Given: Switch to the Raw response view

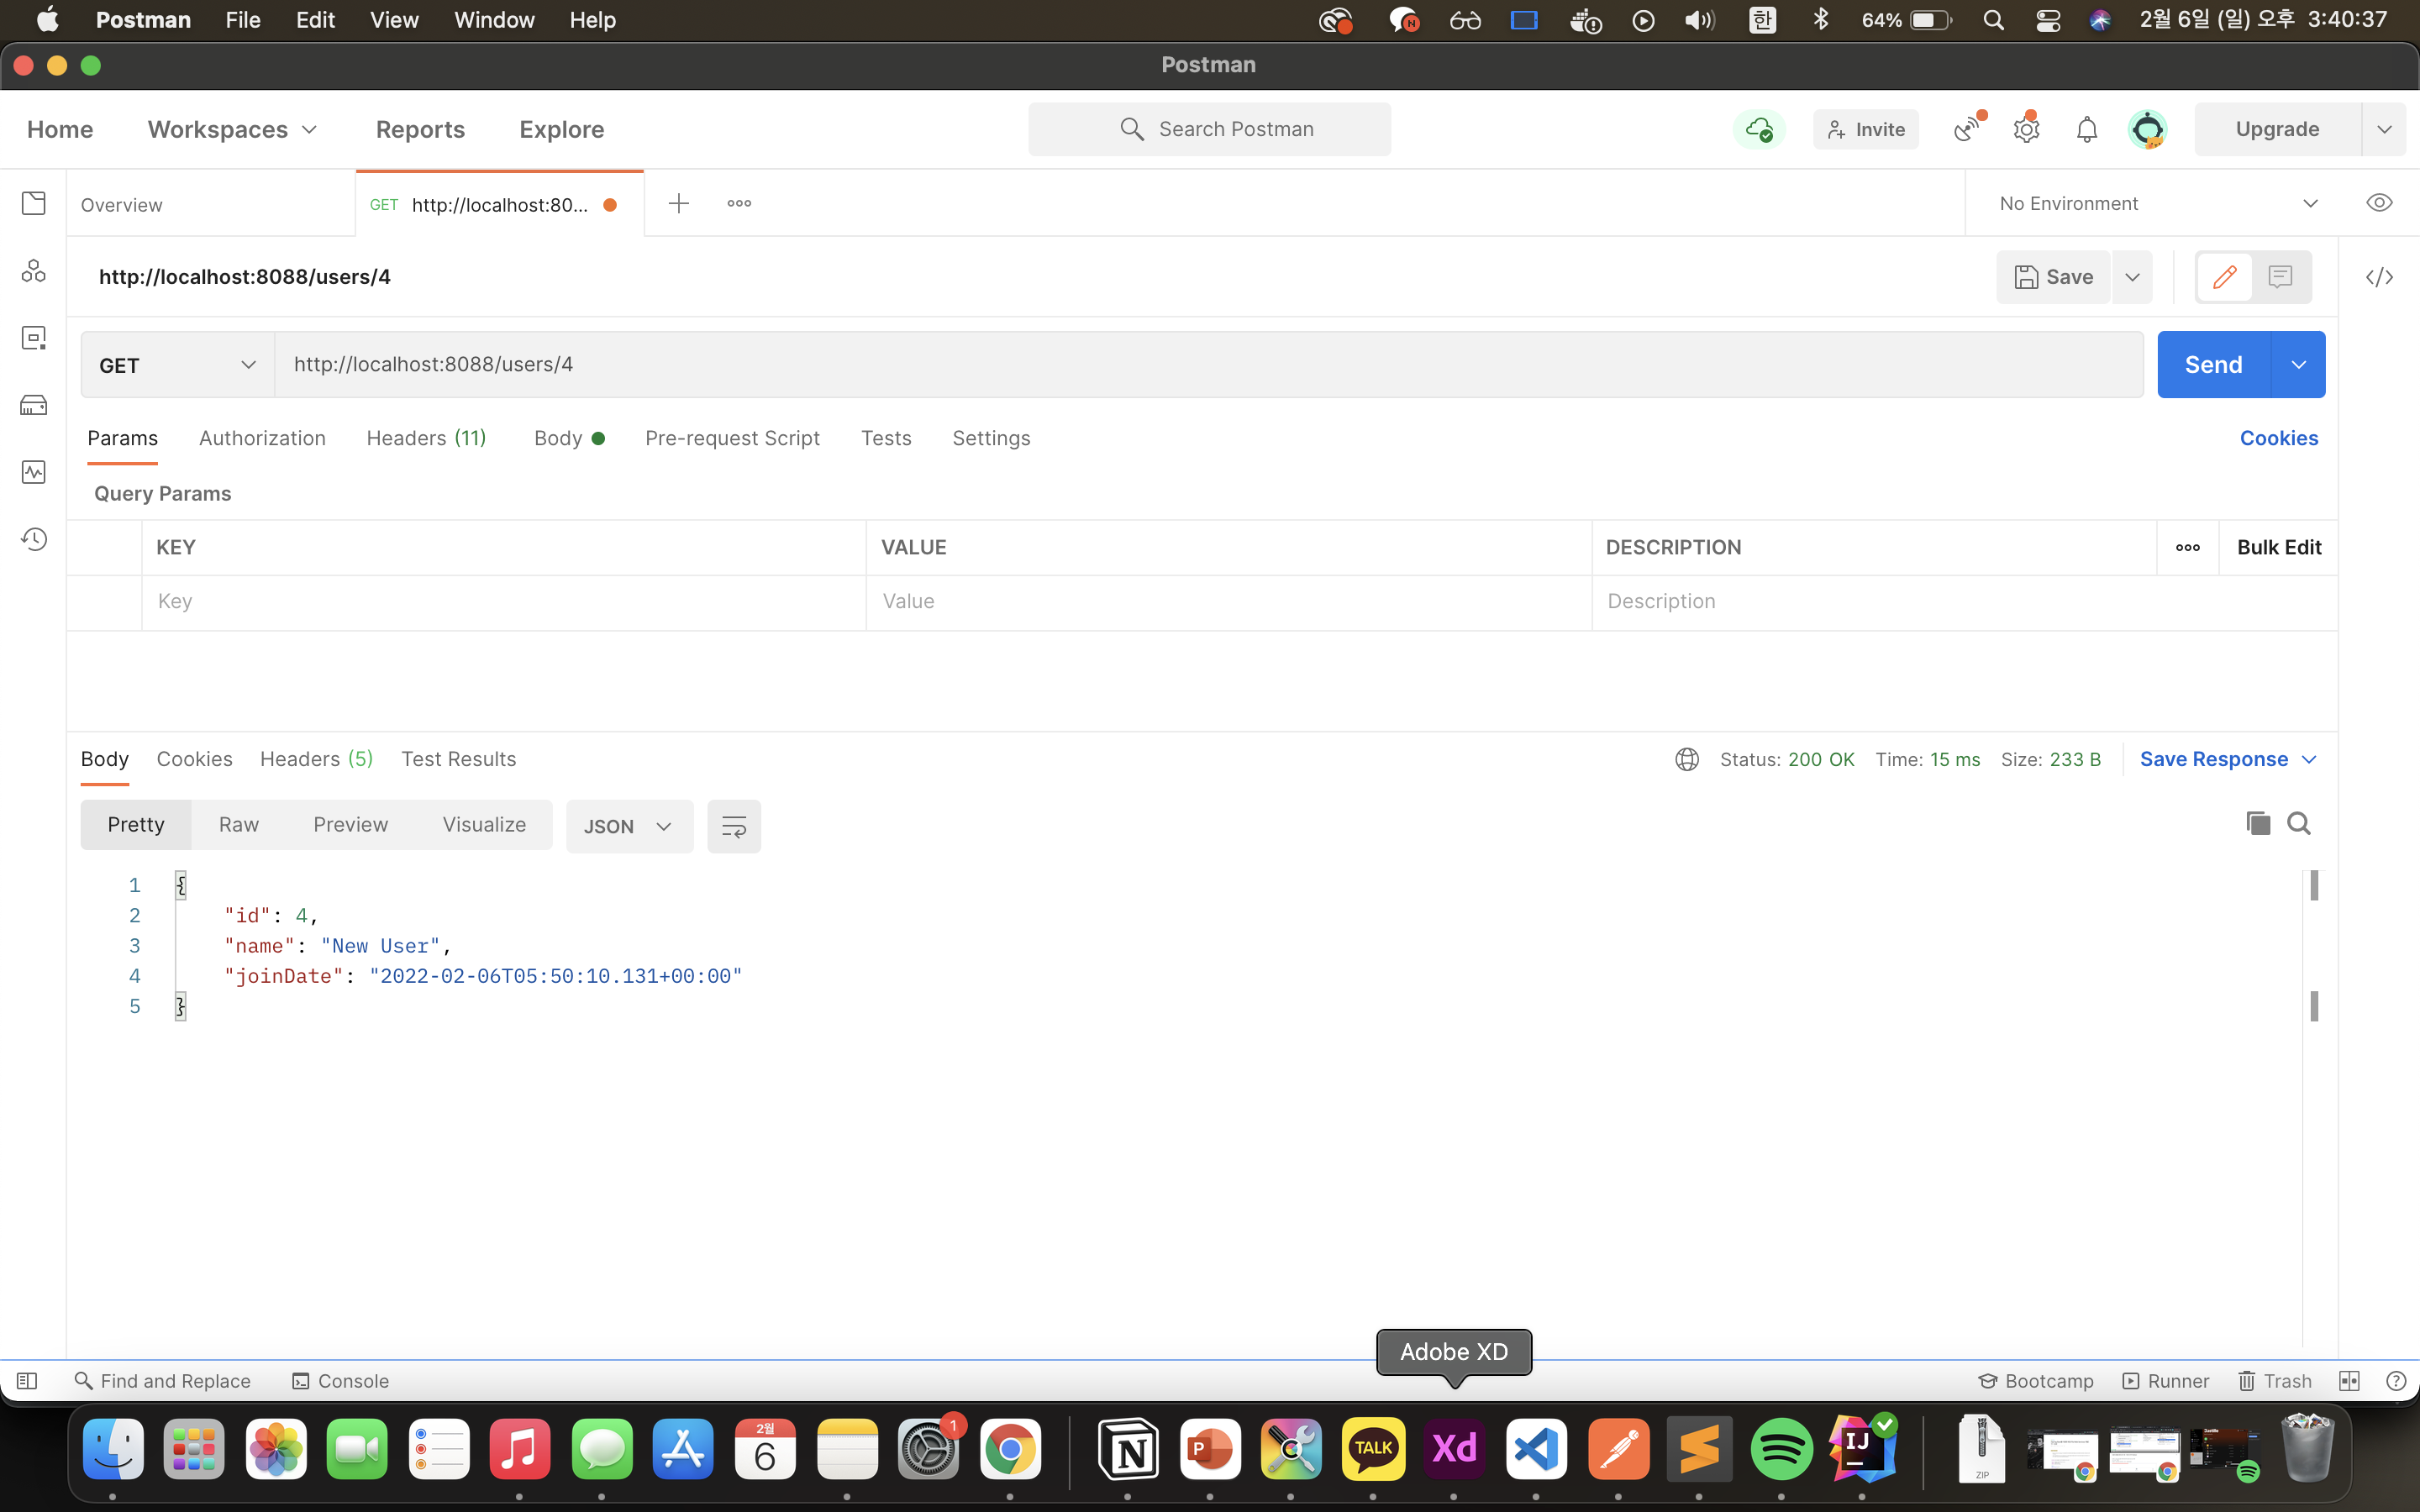Looking at the screenshot, I should point(238,824).
